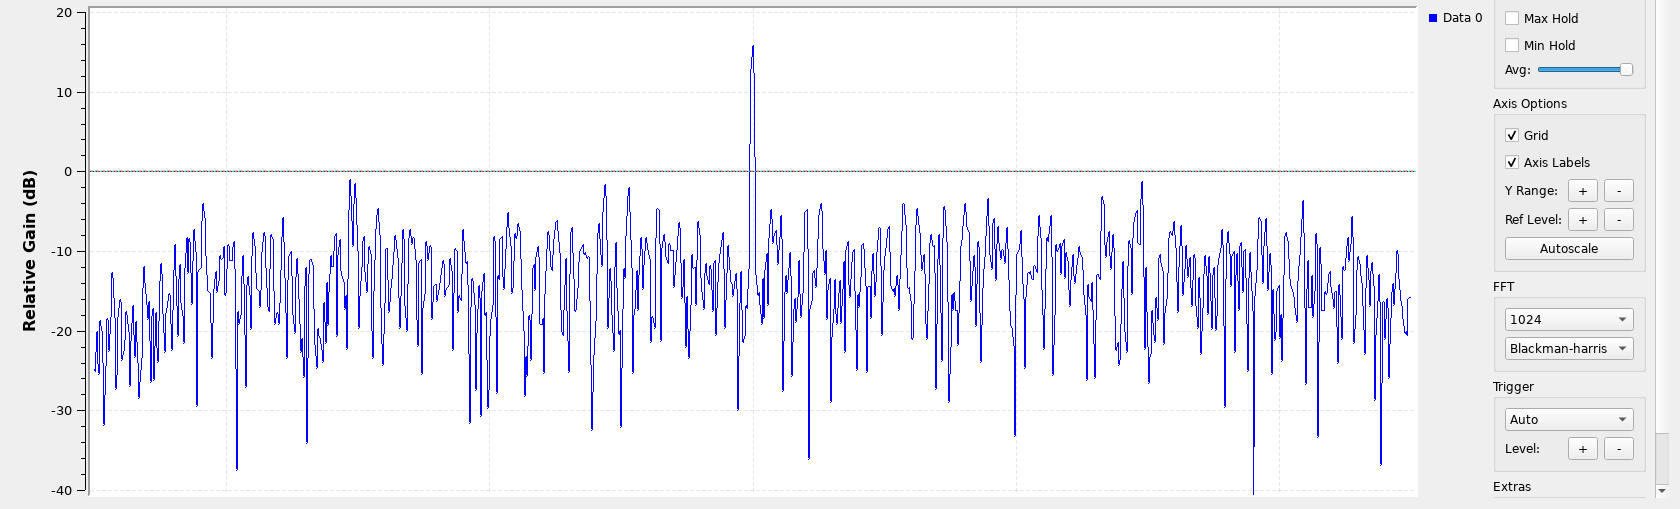Decrease Y Range with minus button
The width and height of the screenshot is (1680, 509).
pos(1618,191)
